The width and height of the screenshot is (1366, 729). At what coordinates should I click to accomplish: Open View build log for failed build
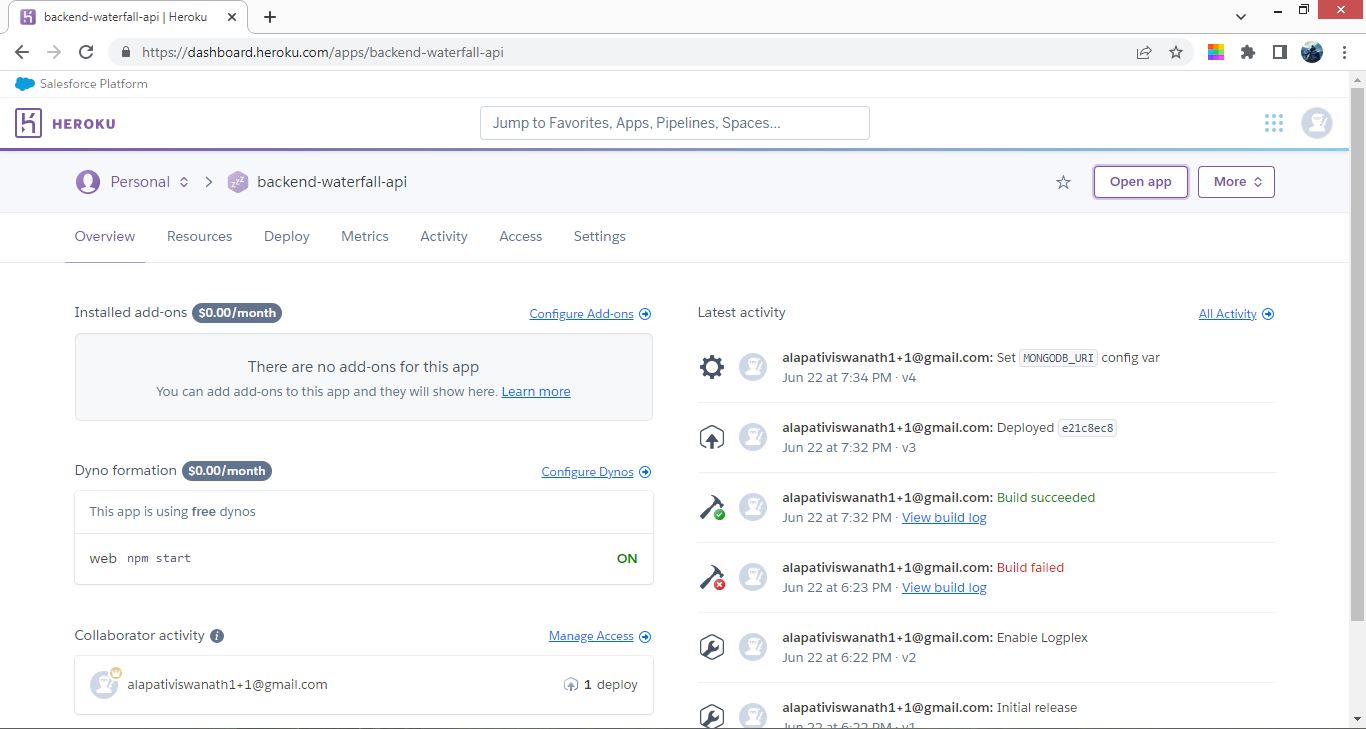[944, 587]
